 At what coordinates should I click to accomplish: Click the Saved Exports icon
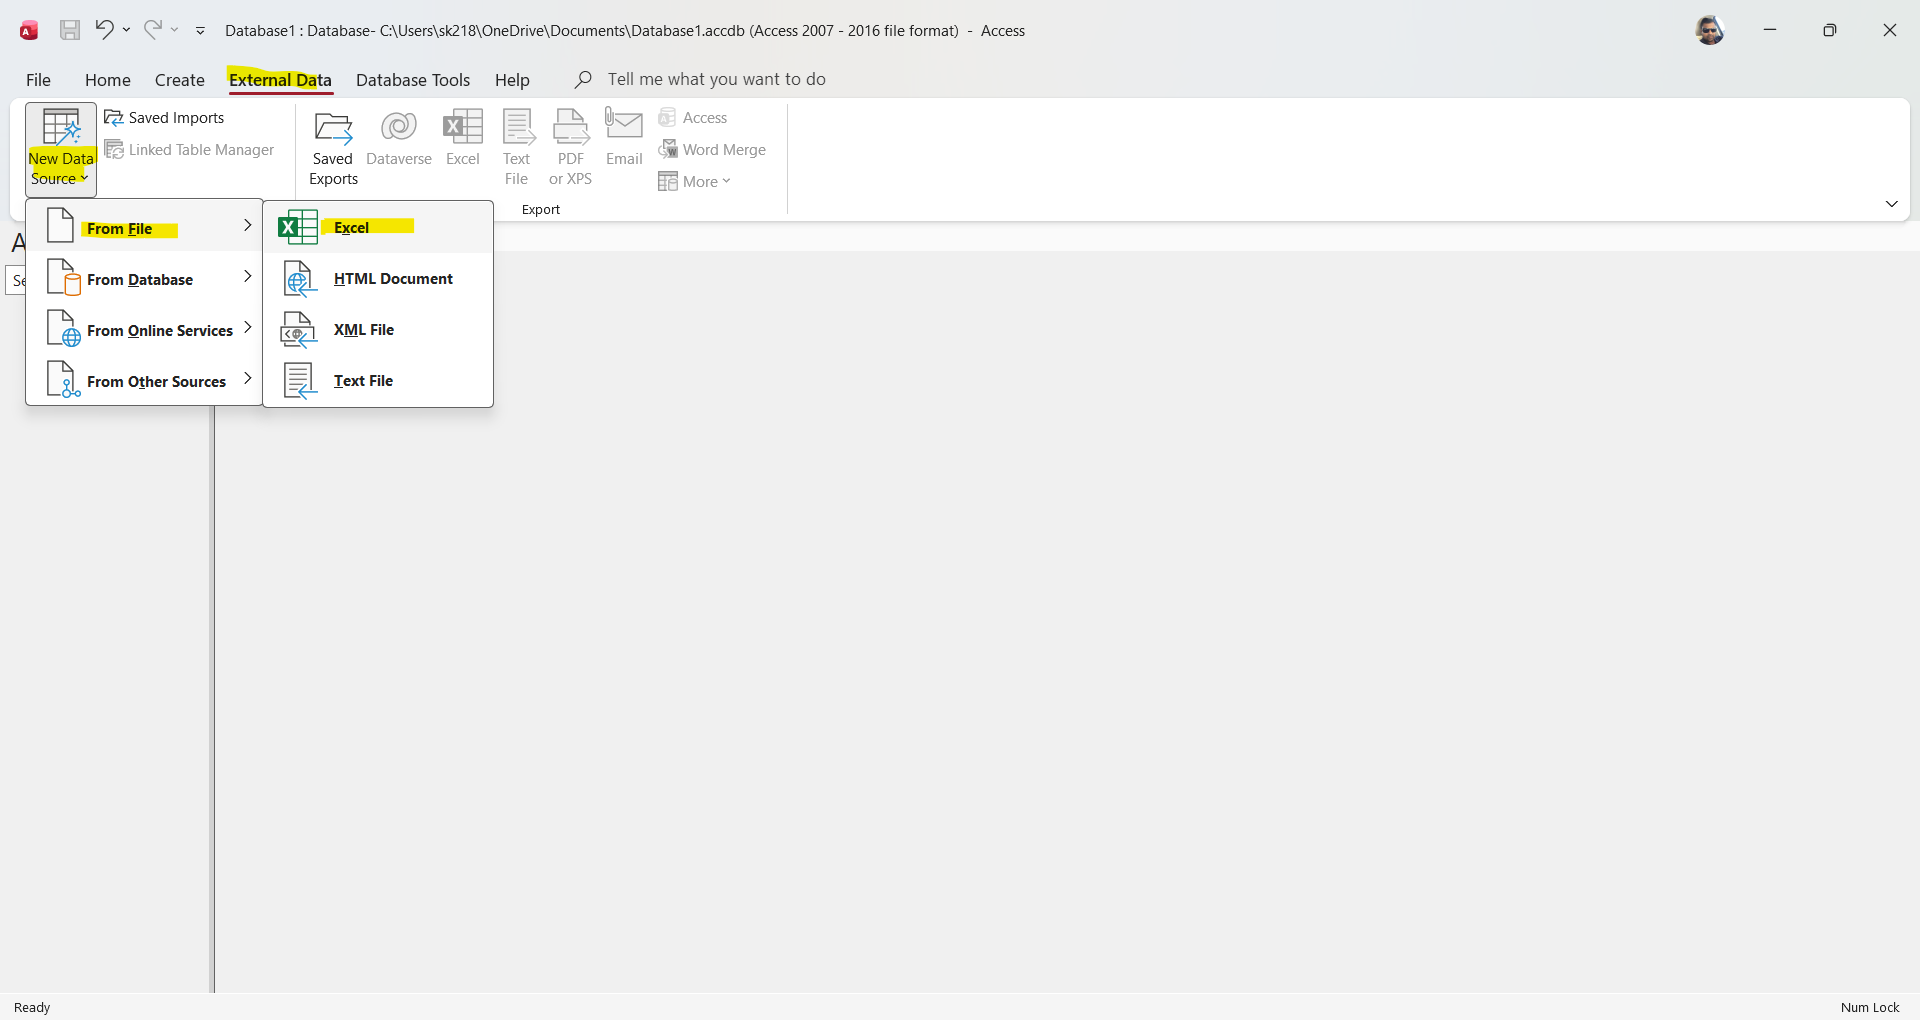tap(333, 148)
